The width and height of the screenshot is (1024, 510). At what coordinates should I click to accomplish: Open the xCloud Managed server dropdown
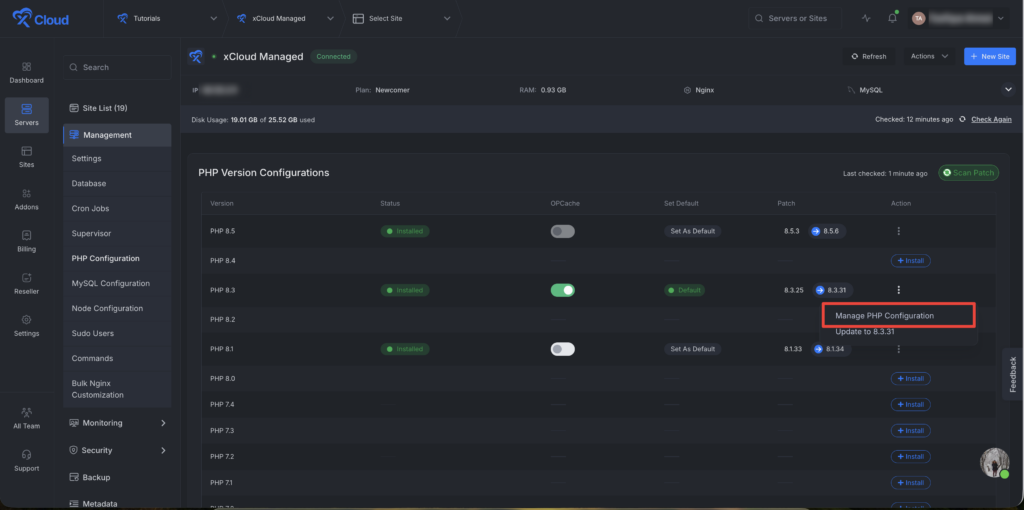(x=284, y=18)
